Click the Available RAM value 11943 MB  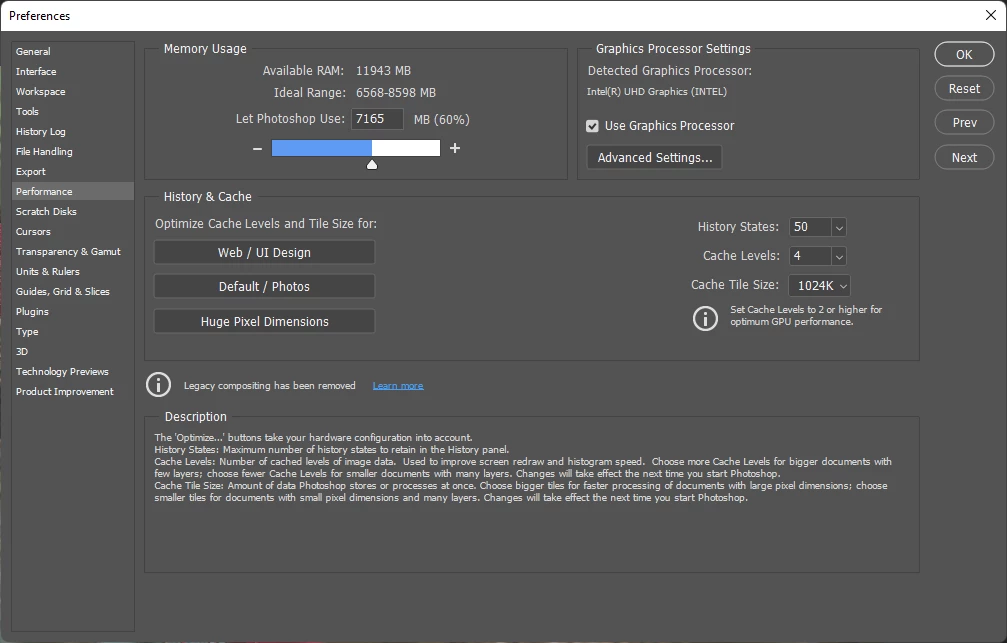click(383, 71)
